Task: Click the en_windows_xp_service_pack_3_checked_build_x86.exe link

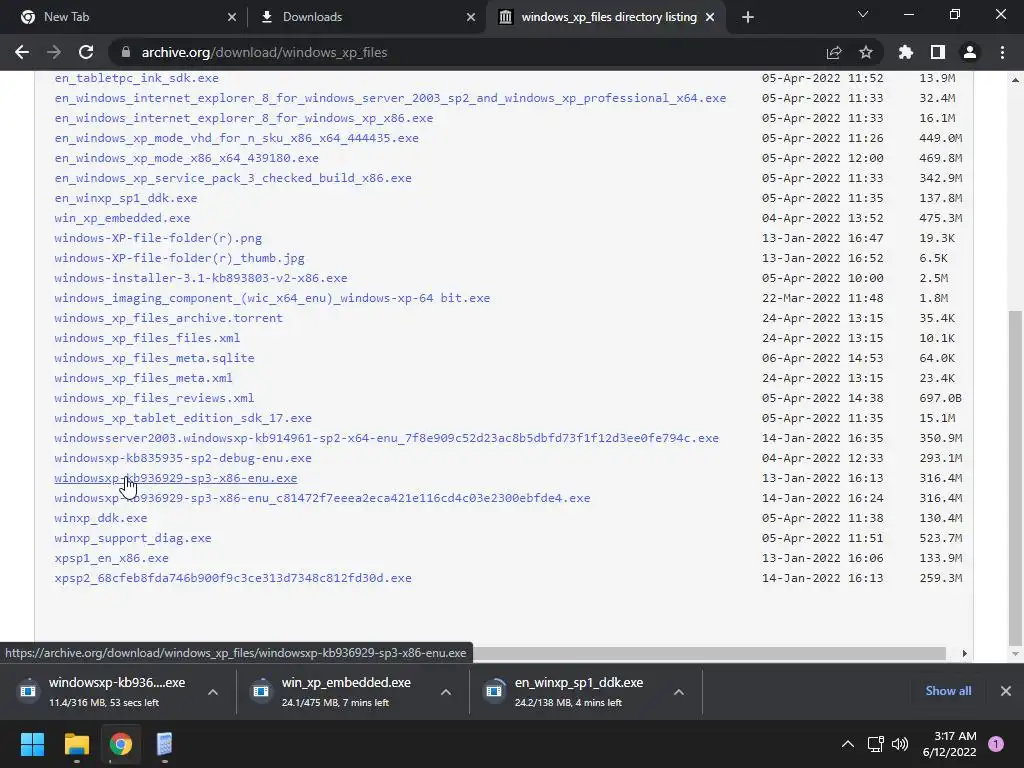Action: [x=232, y=178]
